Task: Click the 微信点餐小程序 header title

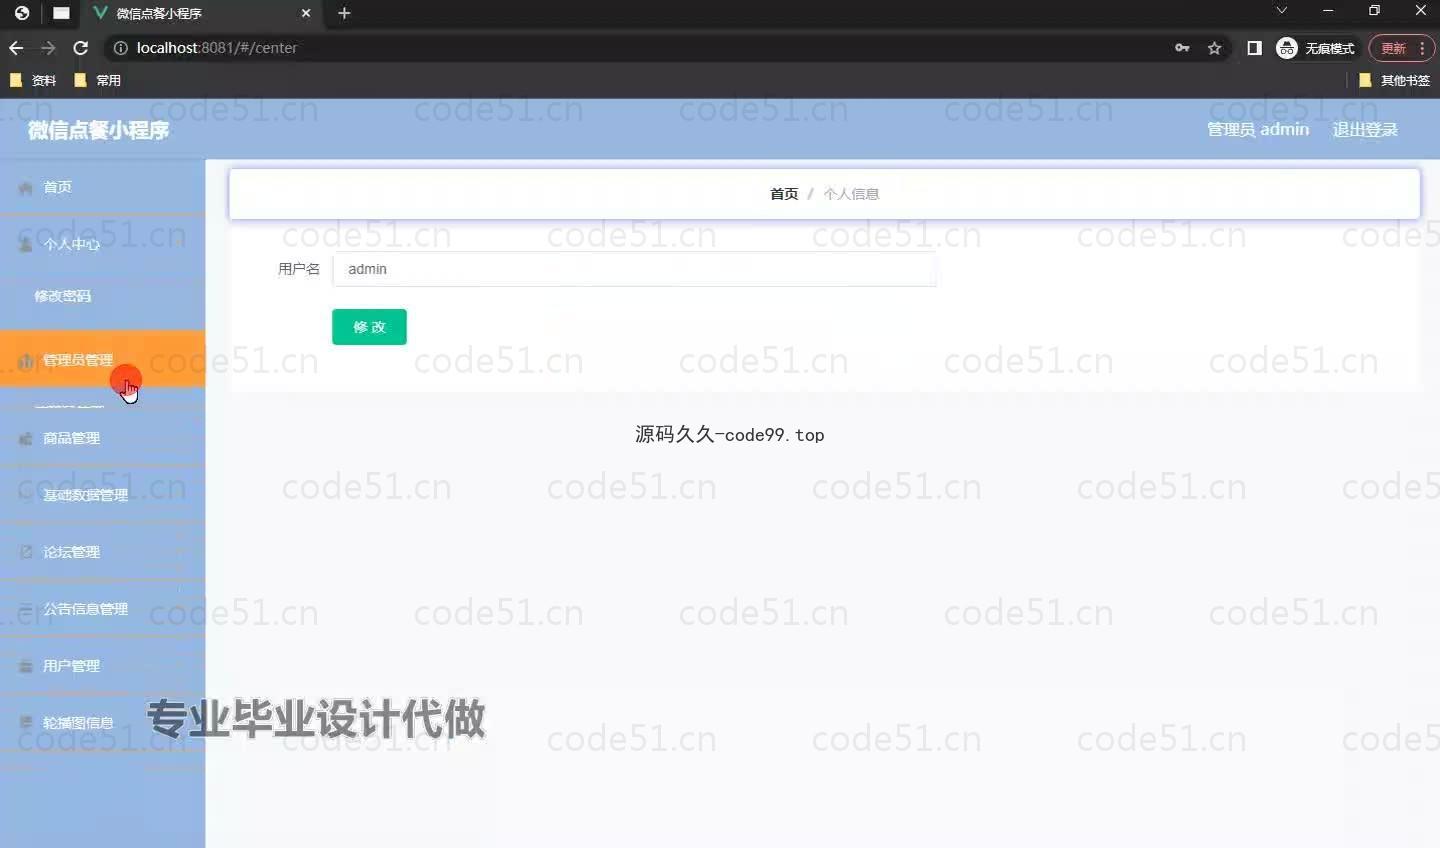Action: tap(98, 130)
